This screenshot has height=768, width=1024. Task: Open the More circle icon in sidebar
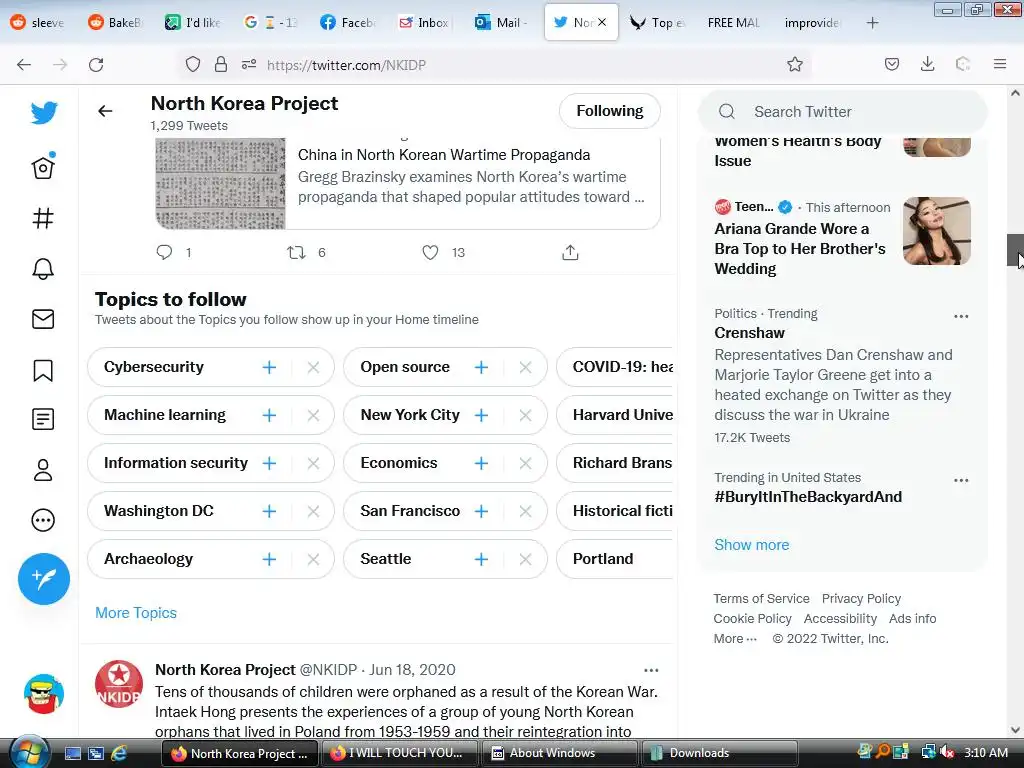pos(43,520)
